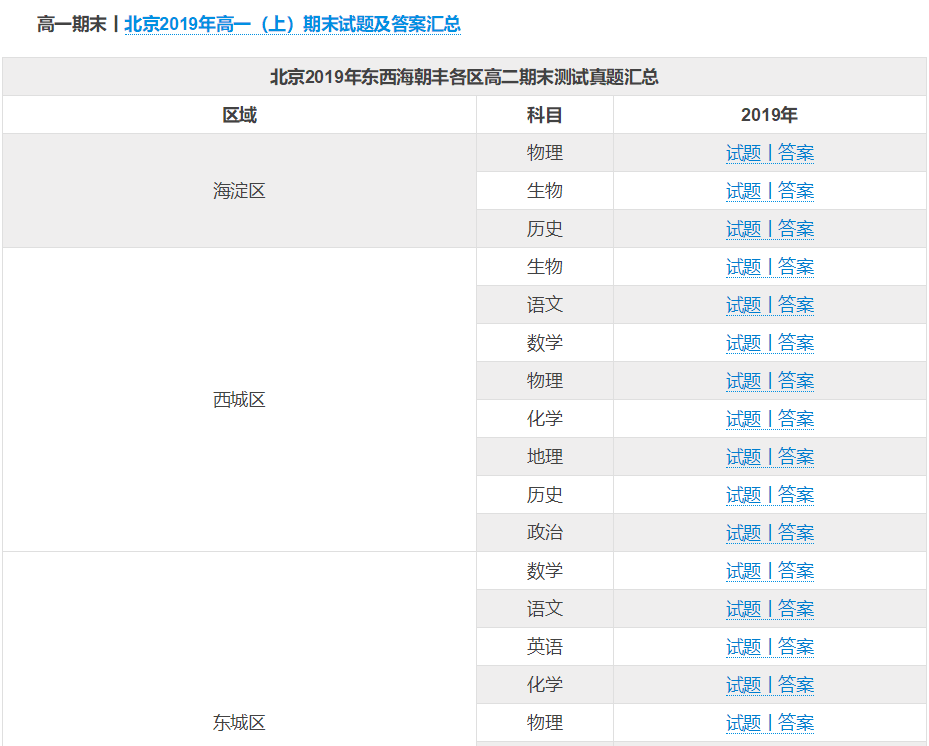Open 海淀区 历史 答案 link
This screenshot has height=746, width=929.
pos(795,228)
